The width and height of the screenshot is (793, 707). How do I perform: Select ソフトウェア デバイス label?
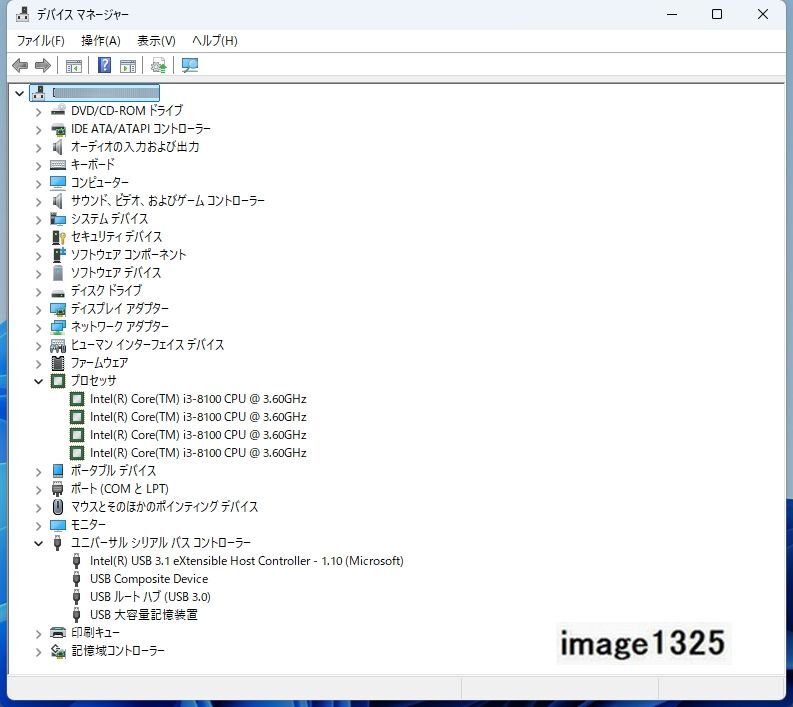tap(116, 273)
